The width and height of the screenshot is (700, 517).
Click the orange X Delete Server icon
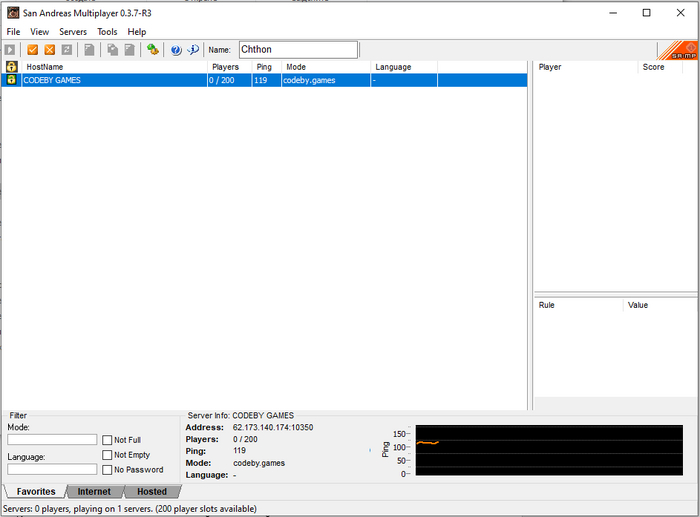pyautogui.click(x=50, y=50)
